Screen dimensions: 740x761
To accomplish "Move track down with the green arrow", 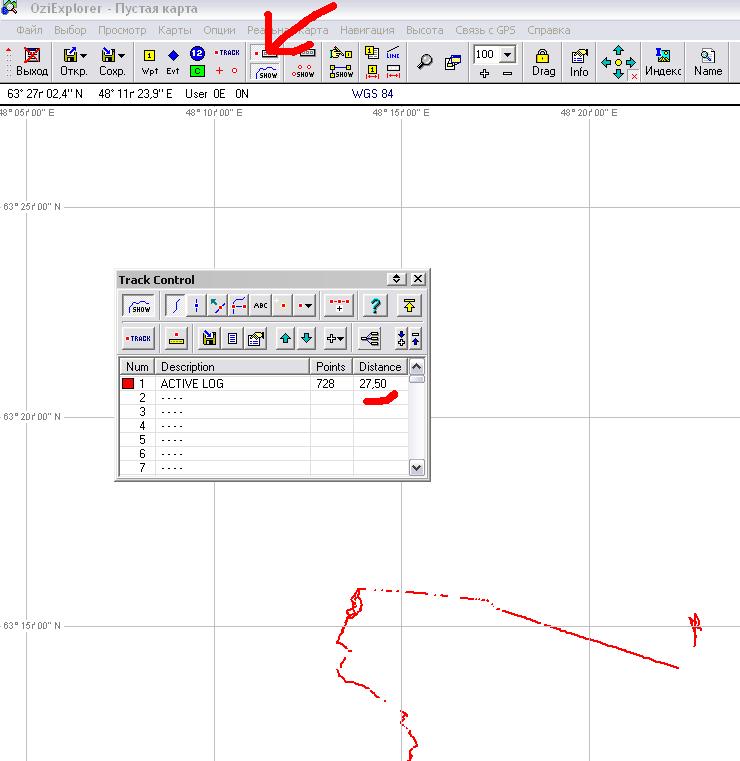I will 306,338.
